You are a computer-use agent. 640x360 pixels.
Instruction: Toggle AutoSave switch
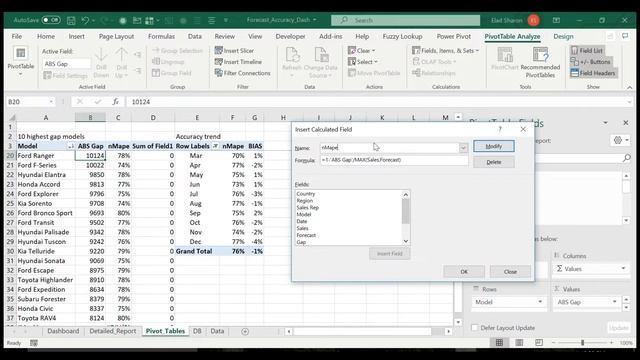point(51,20)
